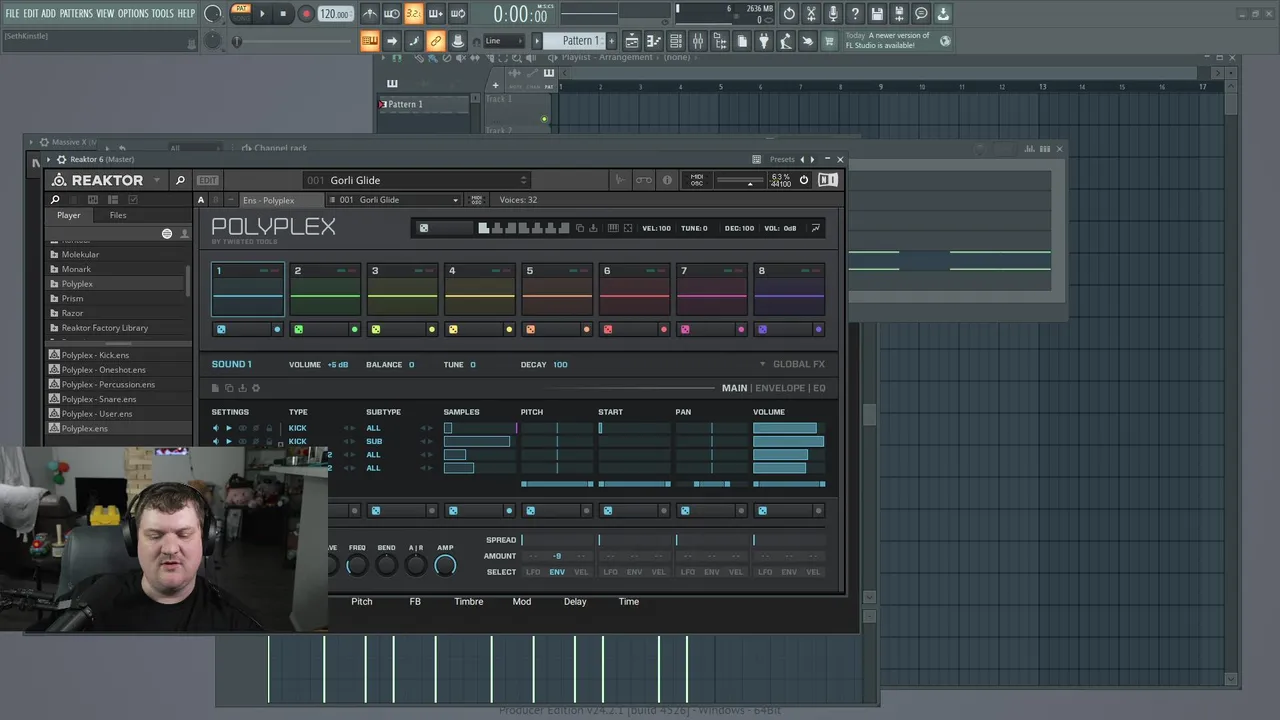Mute the first KICK layer speaker icon

click(215, 428)
